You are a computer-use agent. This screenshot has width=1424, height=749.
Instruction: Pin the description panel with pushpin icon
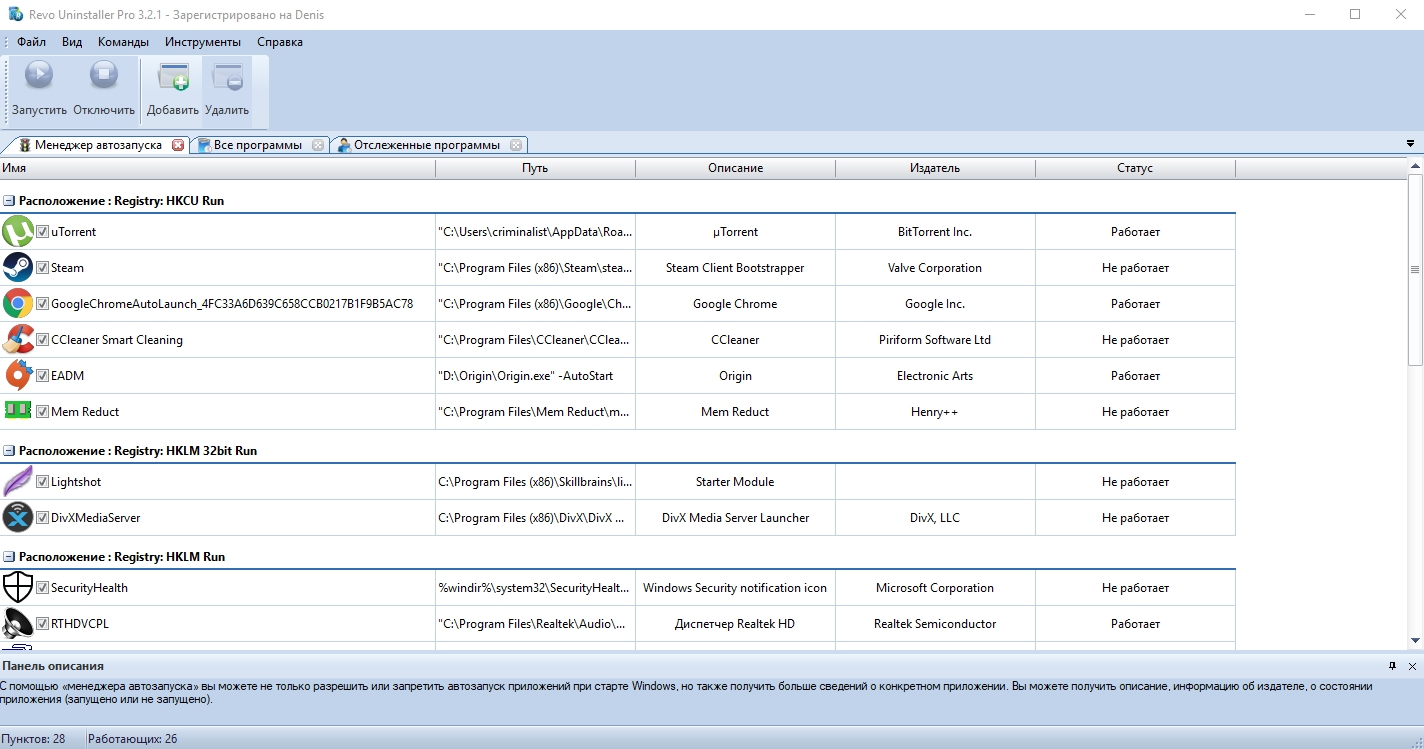coord(1392,666)
